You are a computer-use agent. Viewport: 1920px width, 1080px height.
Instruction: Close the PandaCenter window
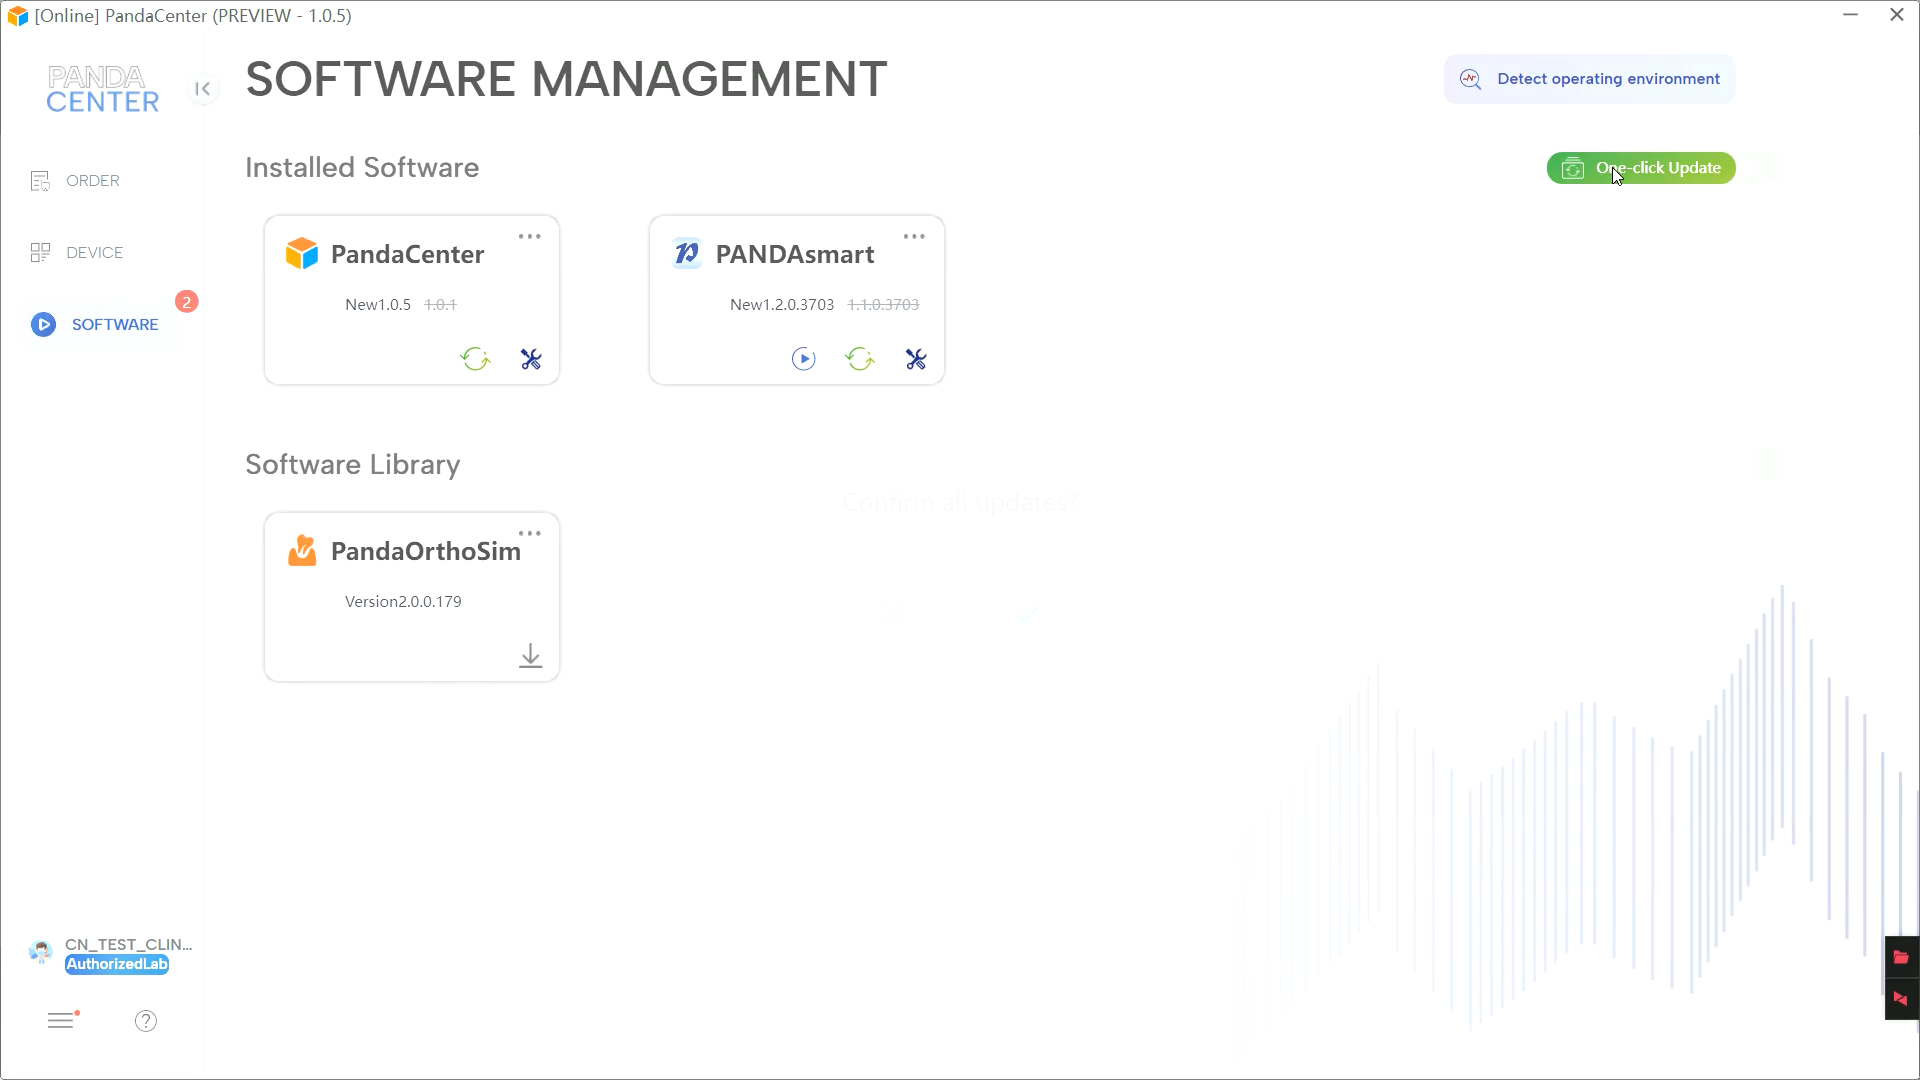pos(1897,15)
